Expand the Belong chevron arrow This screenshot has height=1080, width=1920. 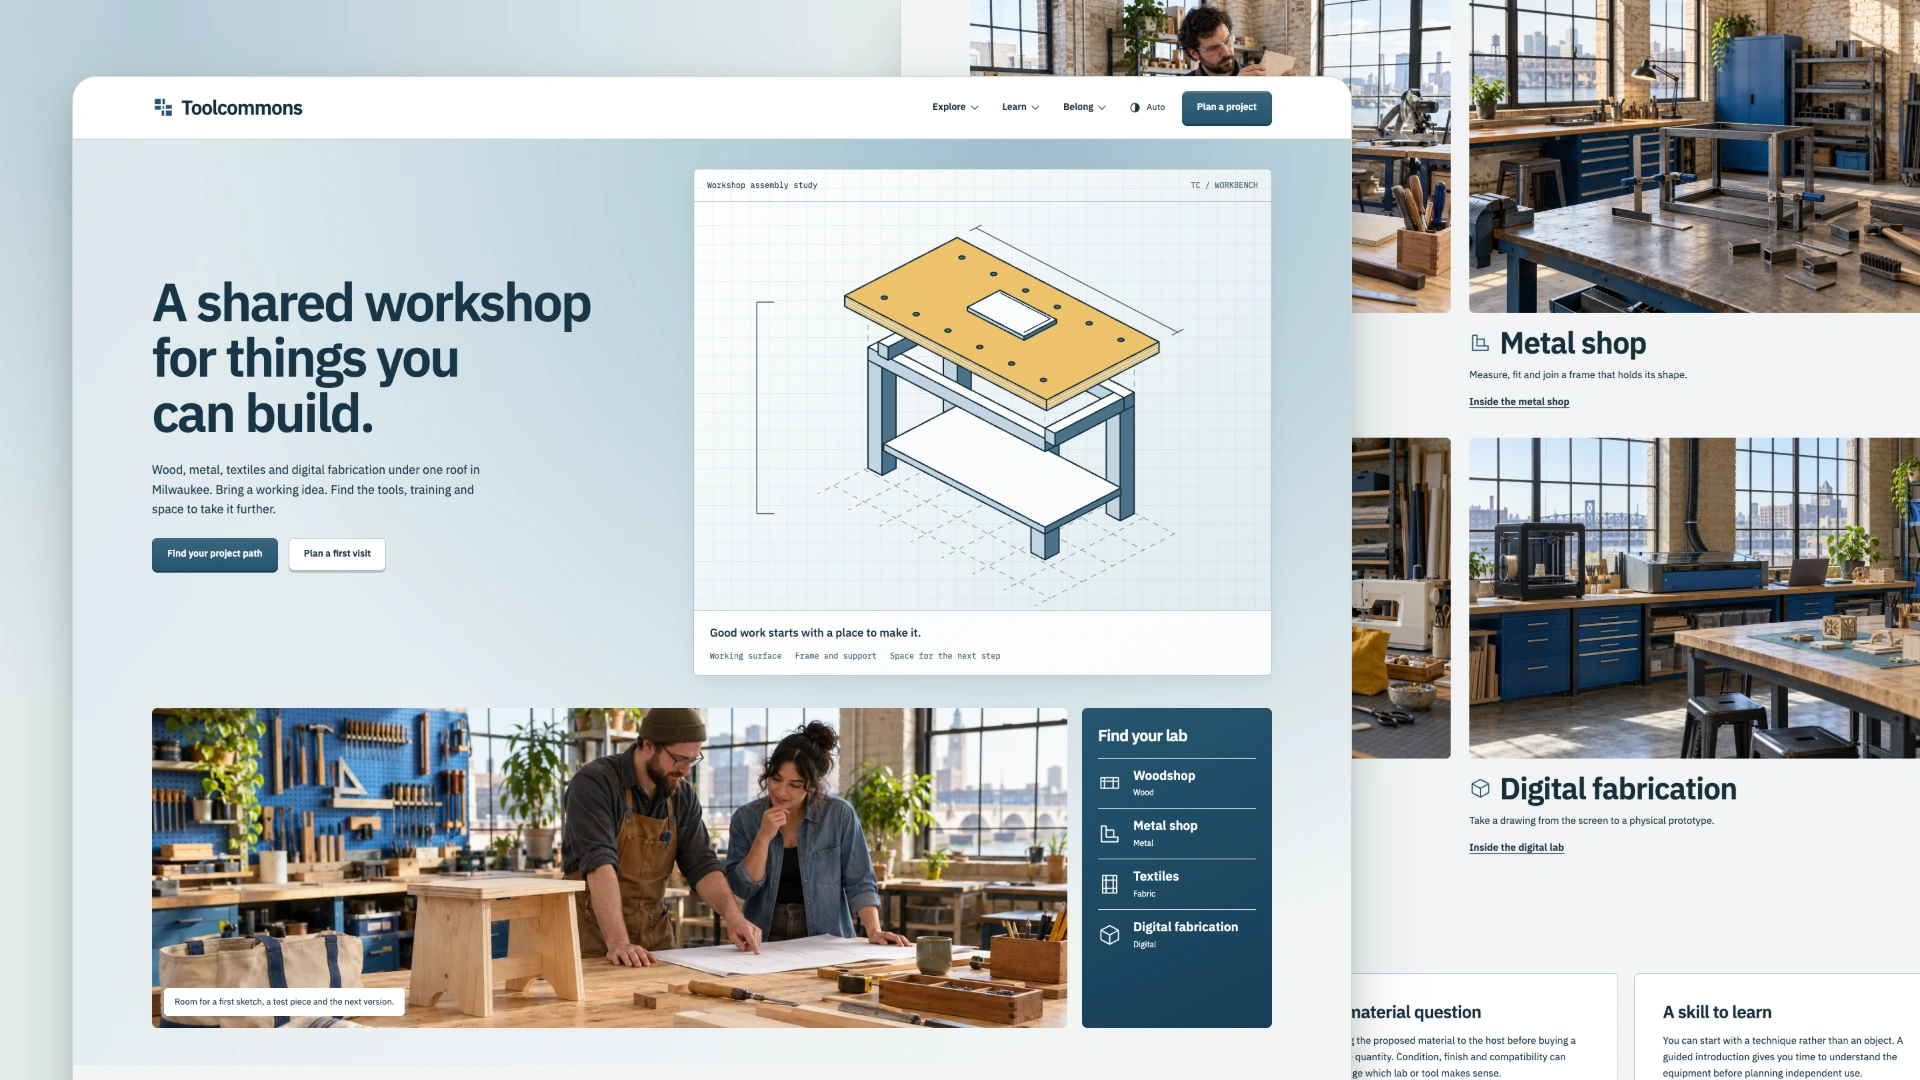click(1102, 108)
